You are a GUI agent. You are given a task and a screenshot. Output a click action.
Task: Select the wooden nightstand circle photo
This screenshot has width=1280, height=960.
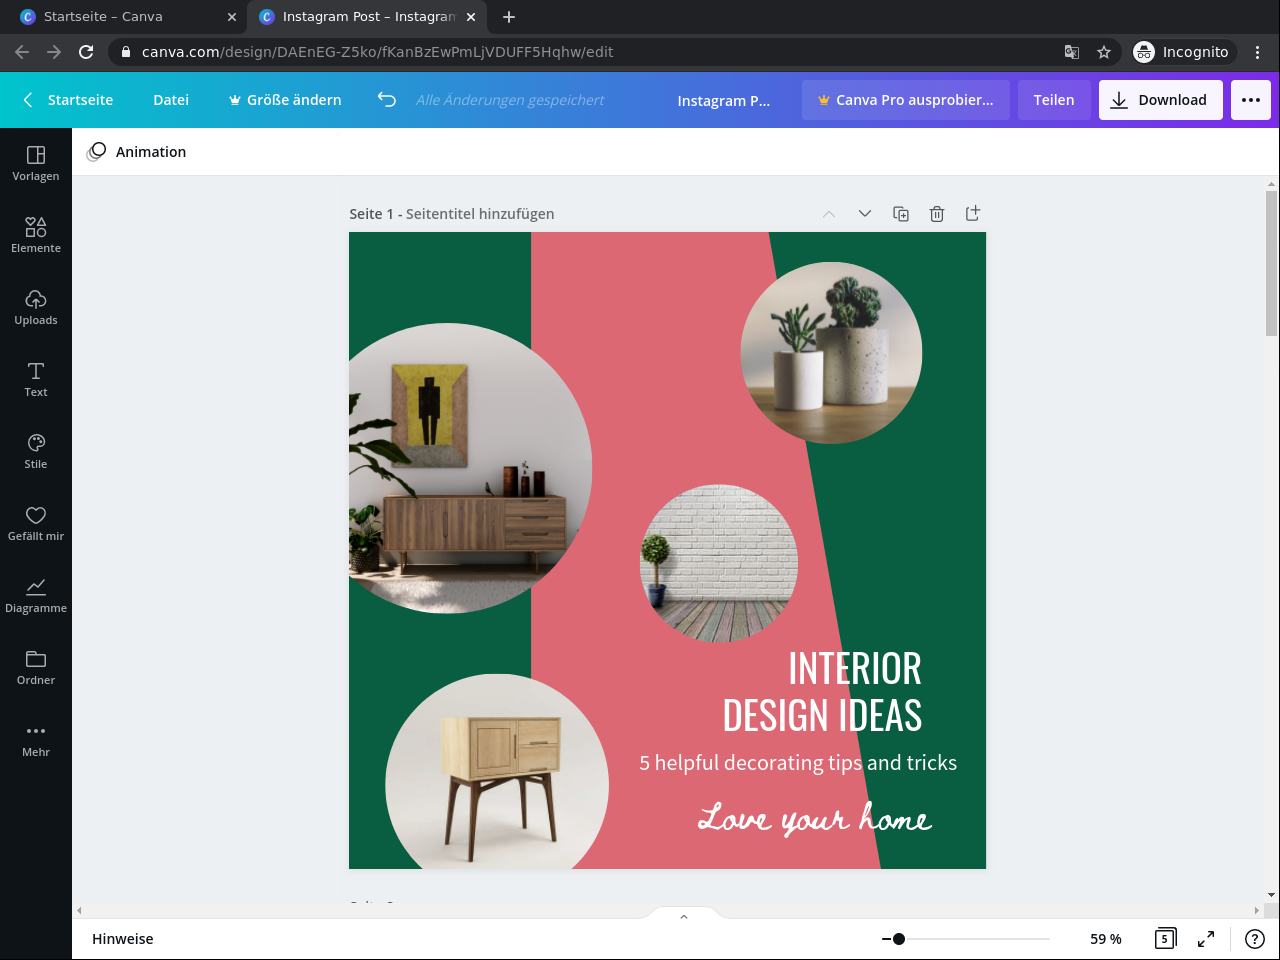point(497,772)
